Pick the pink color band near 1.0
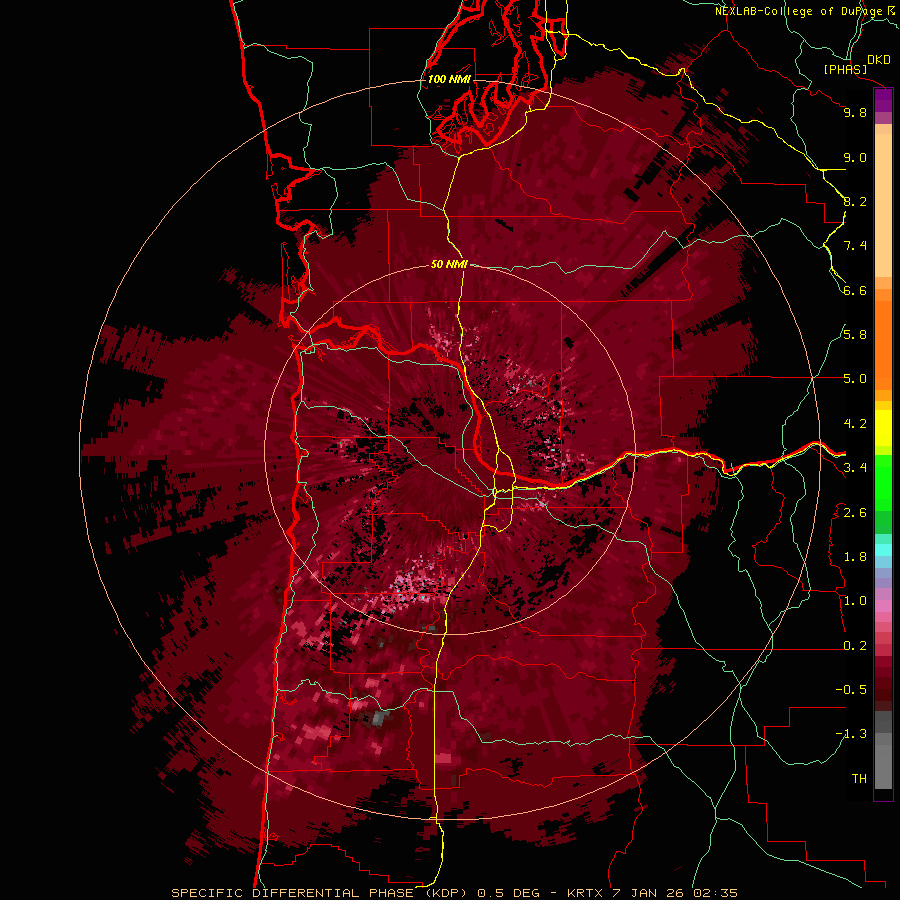 point(883,606)
